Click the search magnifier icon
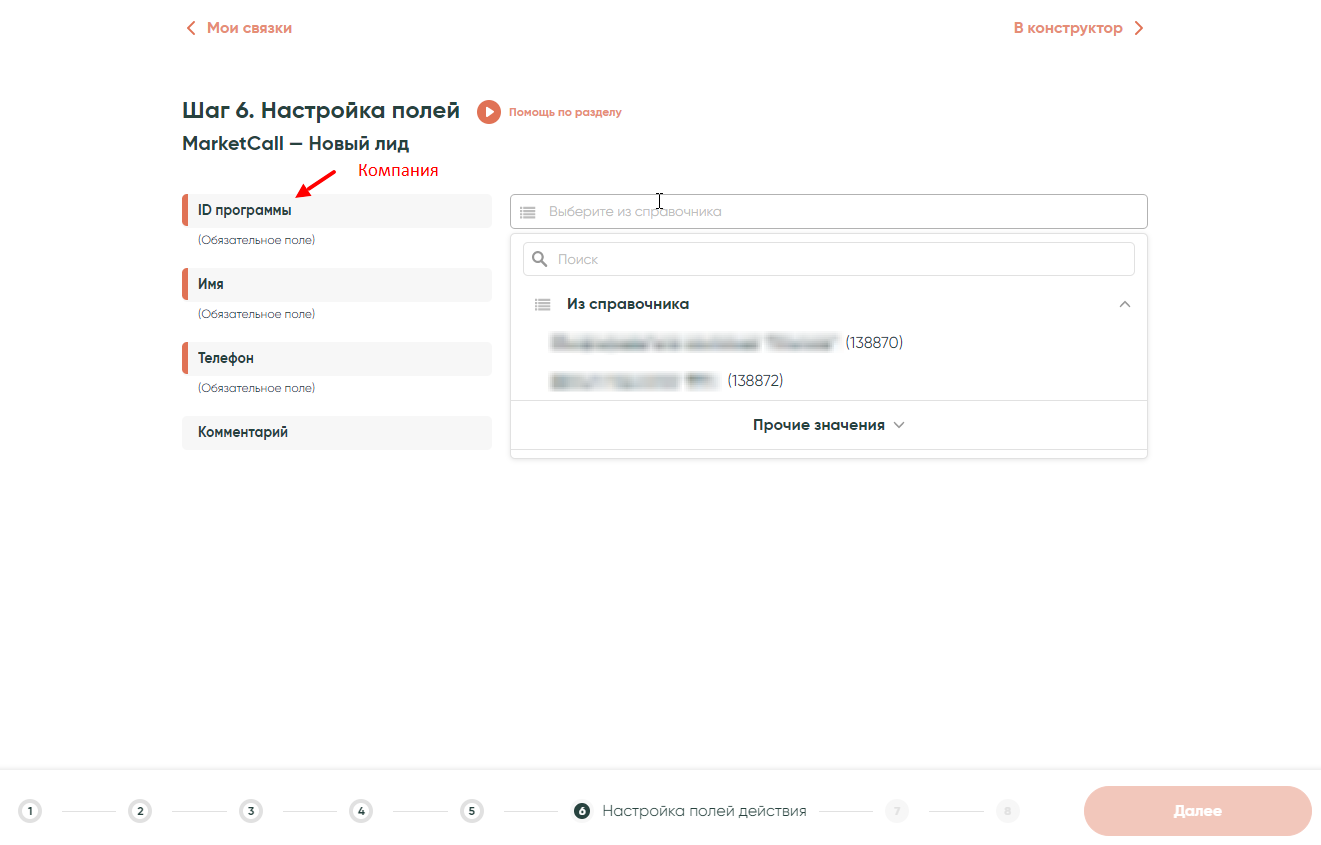 tap(540, 259)
